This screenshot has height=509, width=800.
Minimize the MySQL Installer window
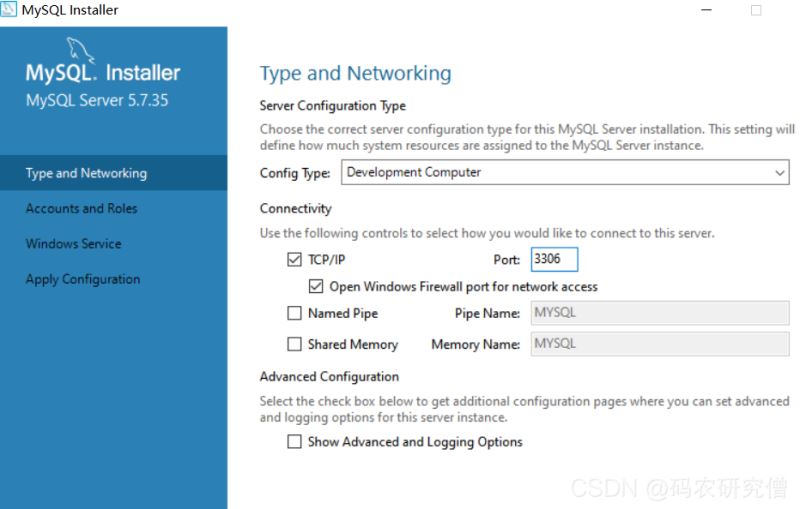pos(706,10)
